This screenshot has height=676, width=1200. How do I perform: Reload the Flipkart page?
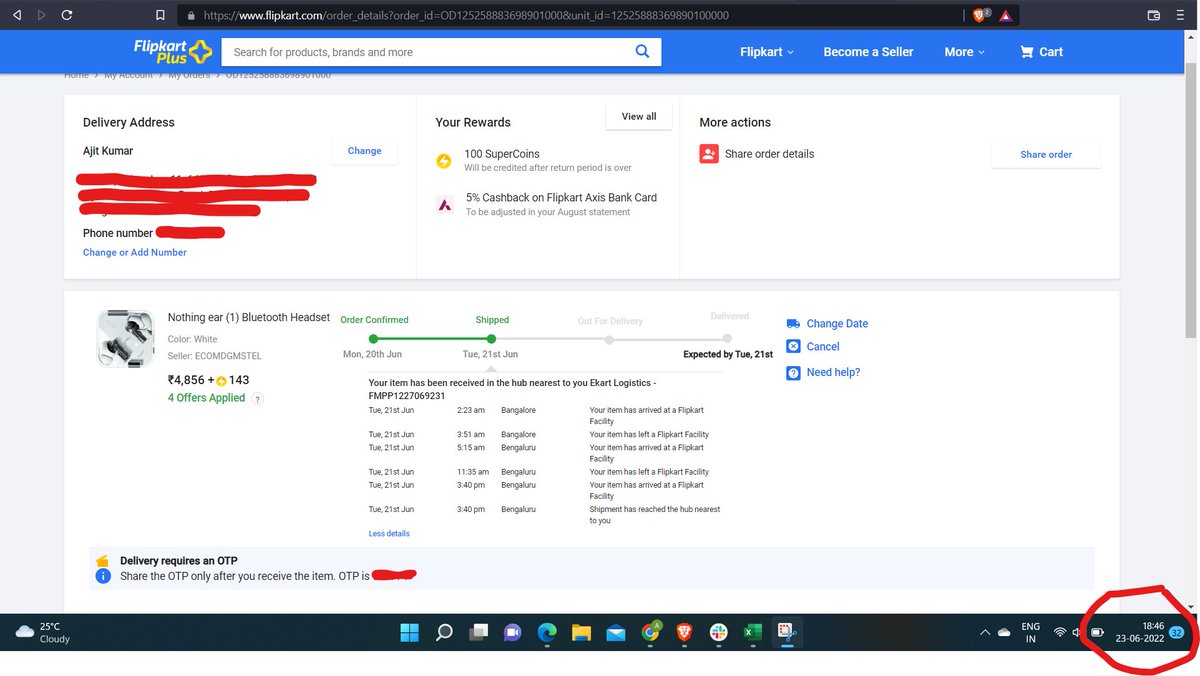tap(66, 15)
